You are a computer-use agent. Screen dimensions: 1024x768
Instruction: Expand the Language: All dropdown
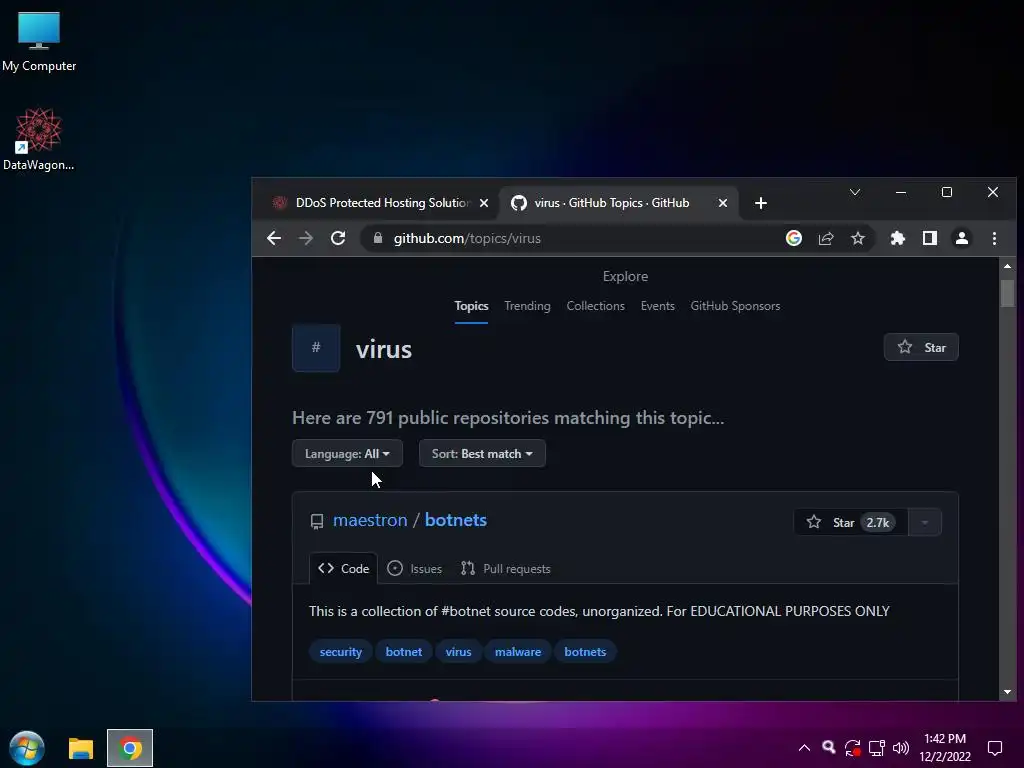pyautogui.click(x=347, y=453)
